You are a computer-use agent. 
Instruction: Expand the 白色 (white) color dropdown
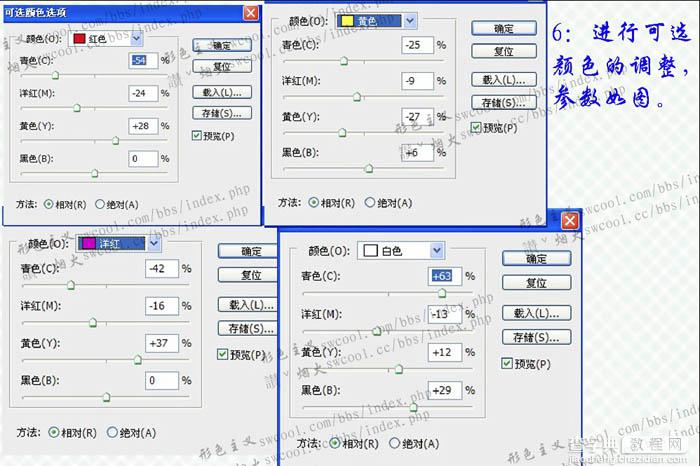tap(436, 251)
